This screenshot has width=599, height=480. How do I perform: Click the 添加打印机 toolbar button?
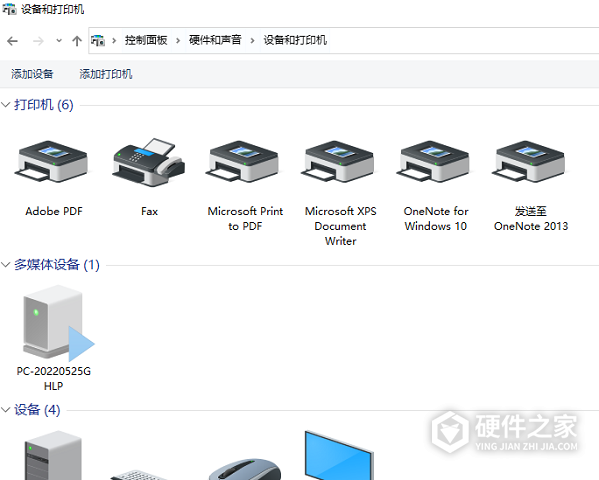[x=106, y=74]
